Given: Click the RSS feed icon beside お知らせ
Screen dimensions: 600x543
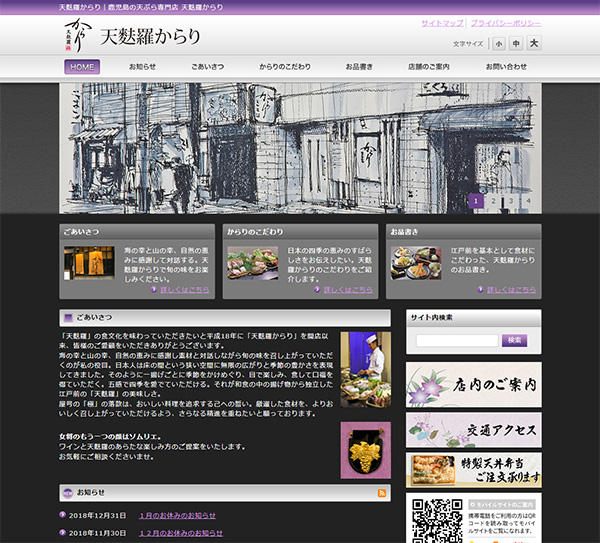Looking at the screenshot, I should point(382,493).
